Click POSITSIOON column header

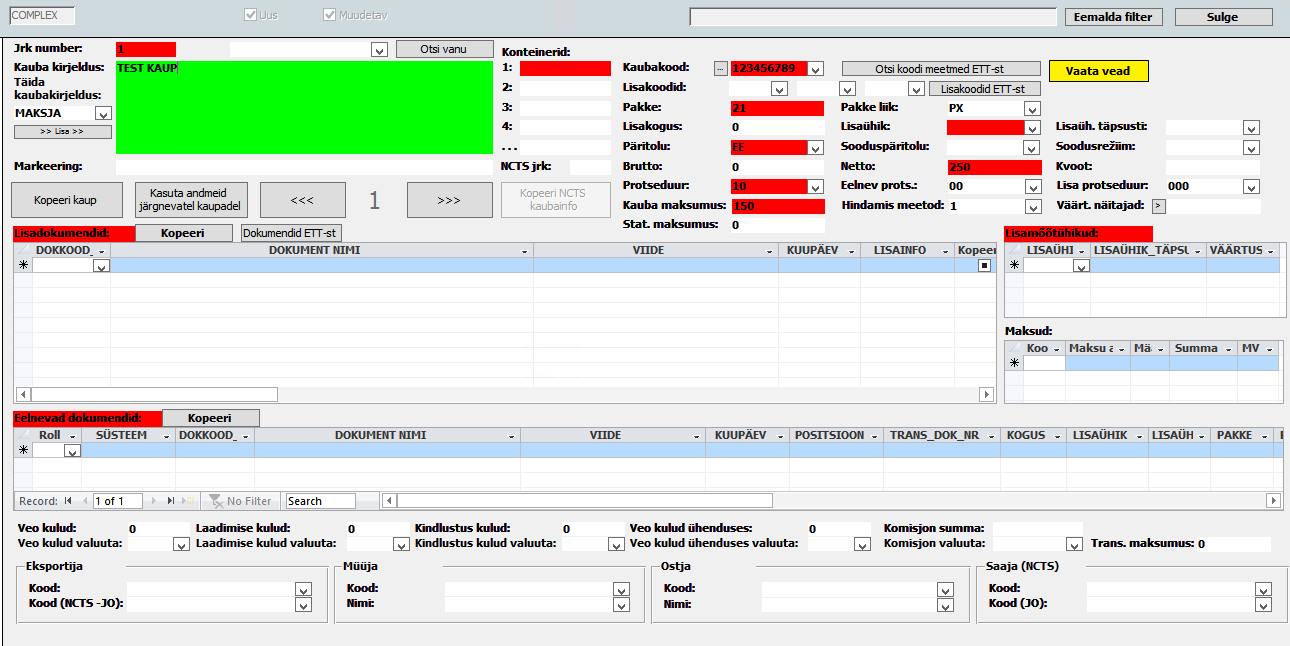[x=836, y=436]
